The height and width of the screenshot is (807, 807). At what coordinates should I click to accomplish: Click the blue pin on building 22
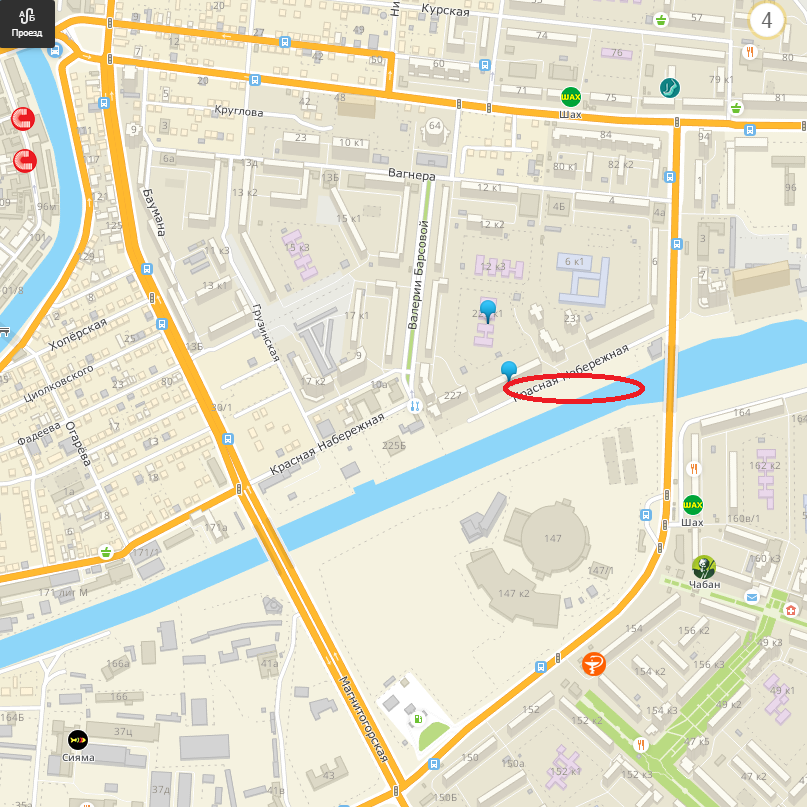pos(487,311)
